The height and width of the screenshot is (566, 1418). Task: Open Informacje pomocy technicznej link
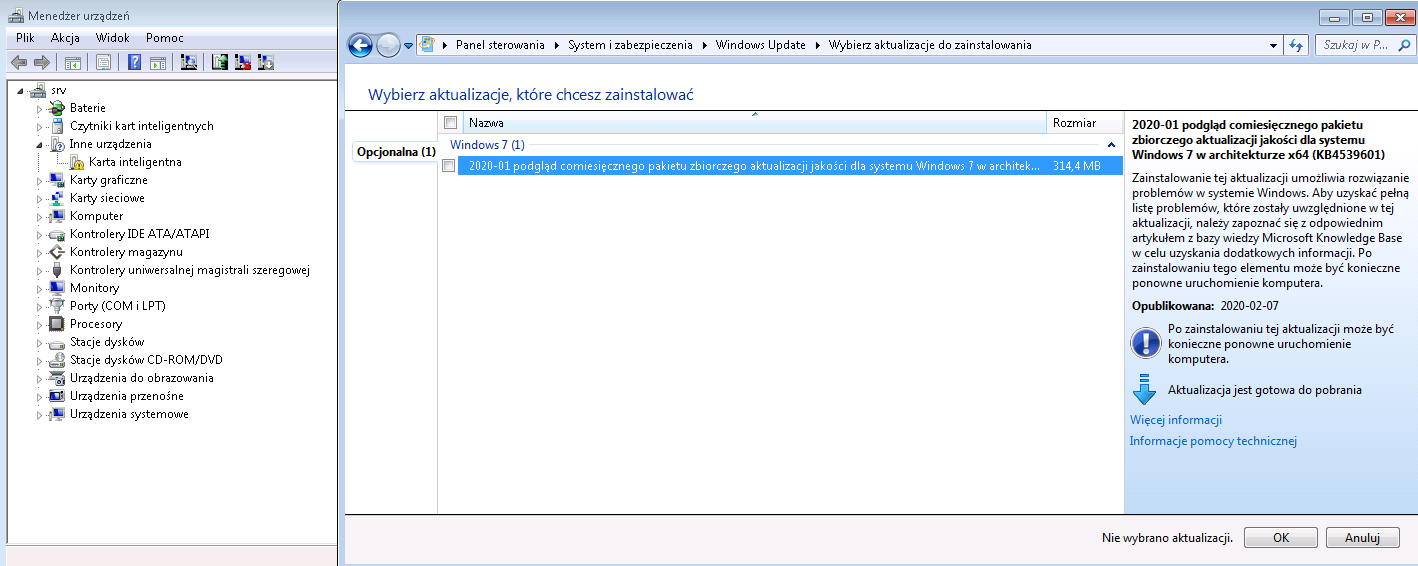pos(1213,441)
